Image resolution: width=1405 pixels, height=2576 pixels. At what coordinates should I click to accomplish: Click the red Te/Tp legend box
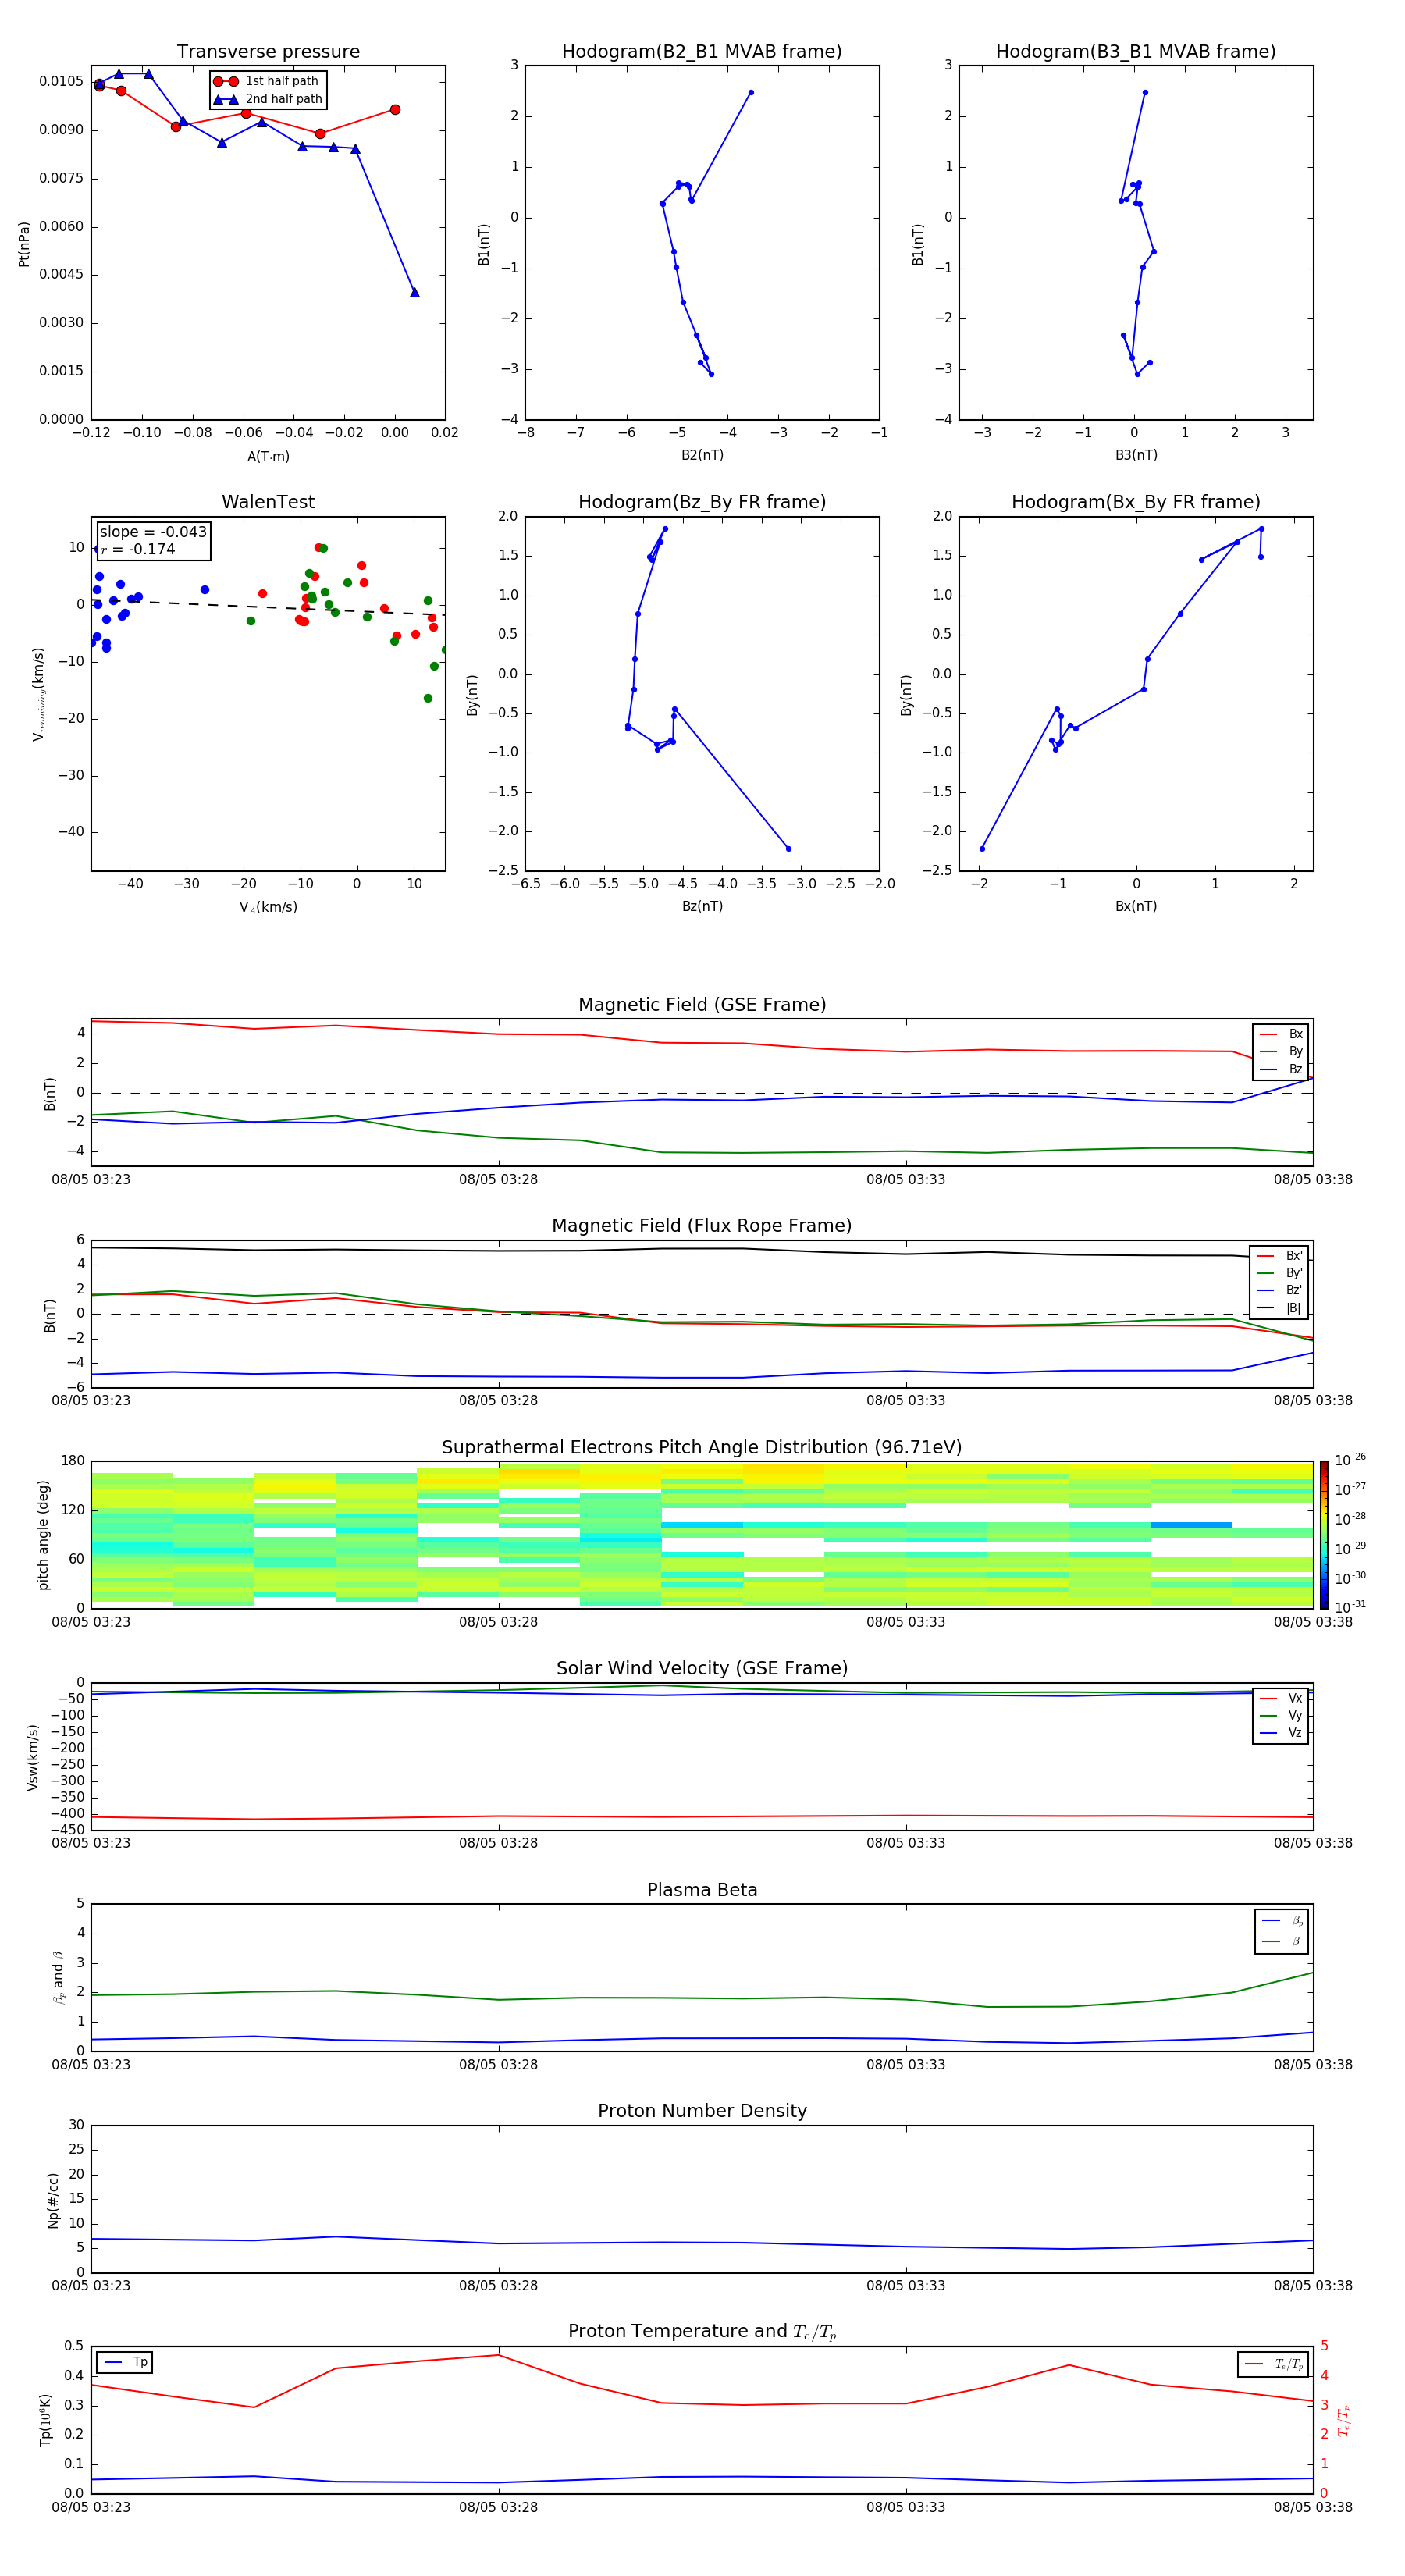1273,2364
